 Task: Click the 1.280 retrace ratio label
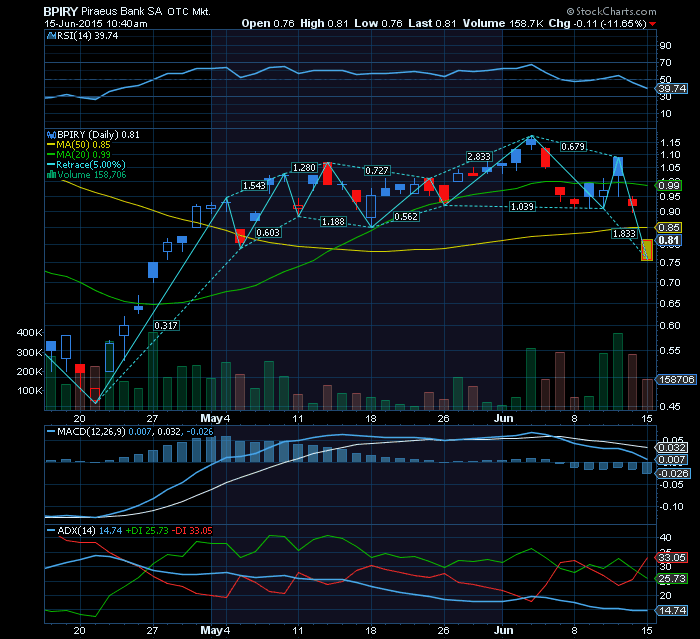pyautogui.click(x=304, y=167)
